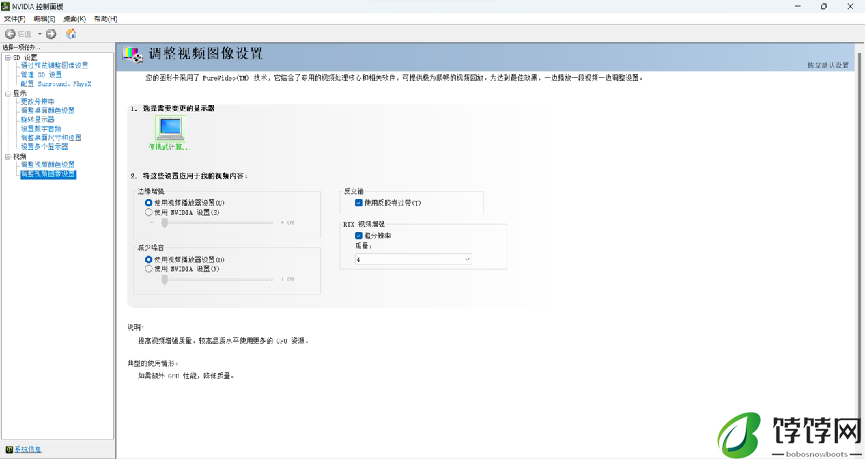This screenshot has height=459, width=865.
Task: Select edge enhancement 使用视频播放器设置 radio
Action: point(148,203)
